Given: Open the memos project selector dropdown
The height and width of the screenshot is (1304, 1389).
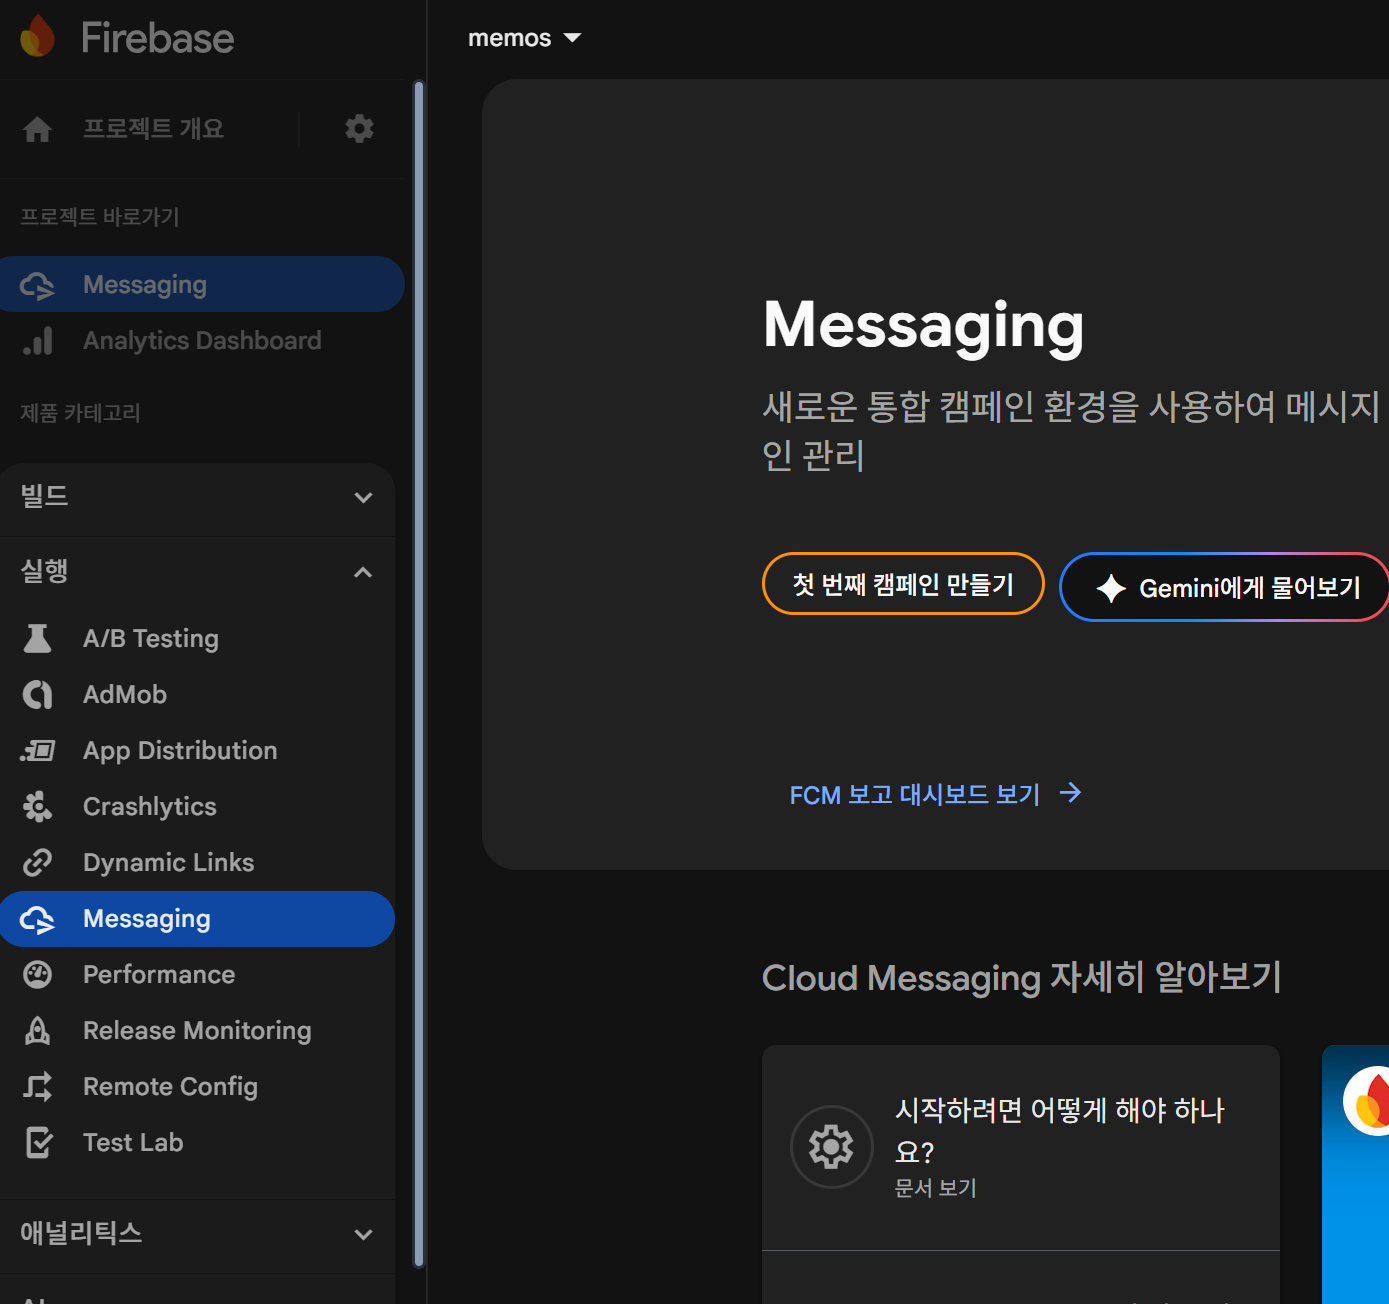Looking at the screenshot, I should (x=524, y=38).
